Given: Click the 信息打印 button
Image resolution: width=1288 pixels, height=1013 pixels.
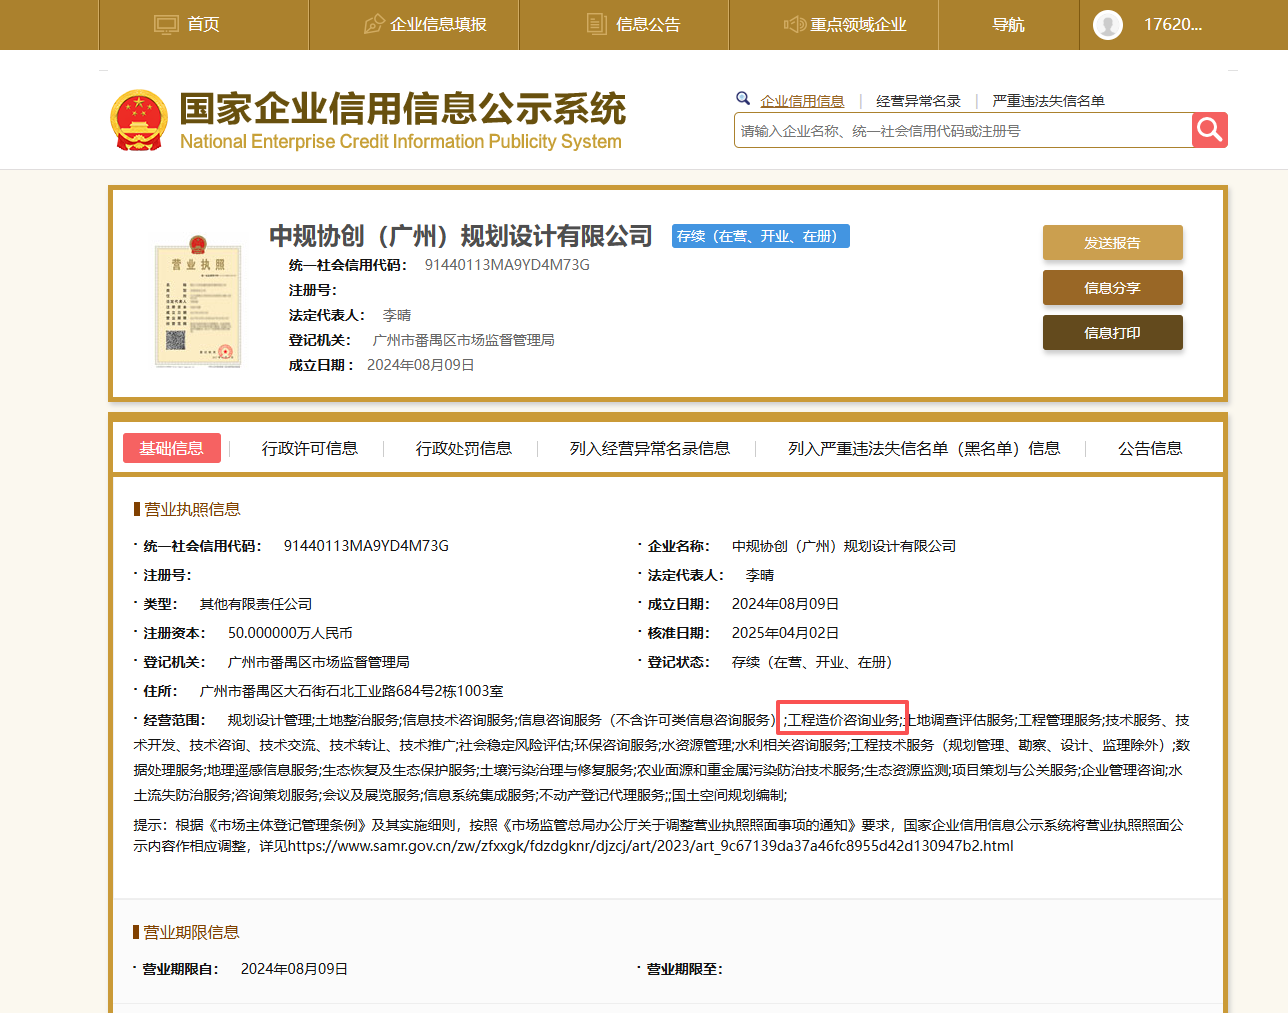Looking at the screenshot, I should [x=1112, y=332].
